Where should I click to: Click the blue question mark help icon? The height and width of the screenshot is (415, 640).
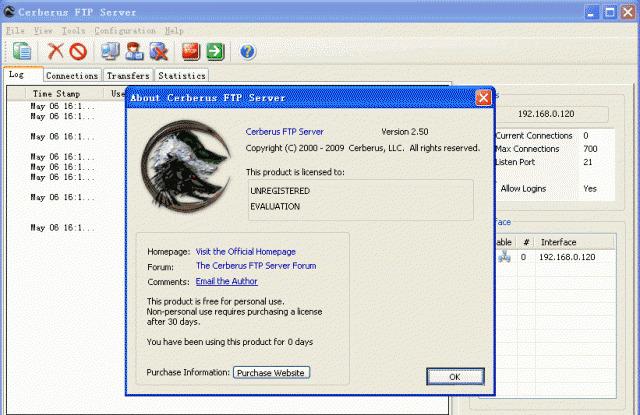point(247,52)
